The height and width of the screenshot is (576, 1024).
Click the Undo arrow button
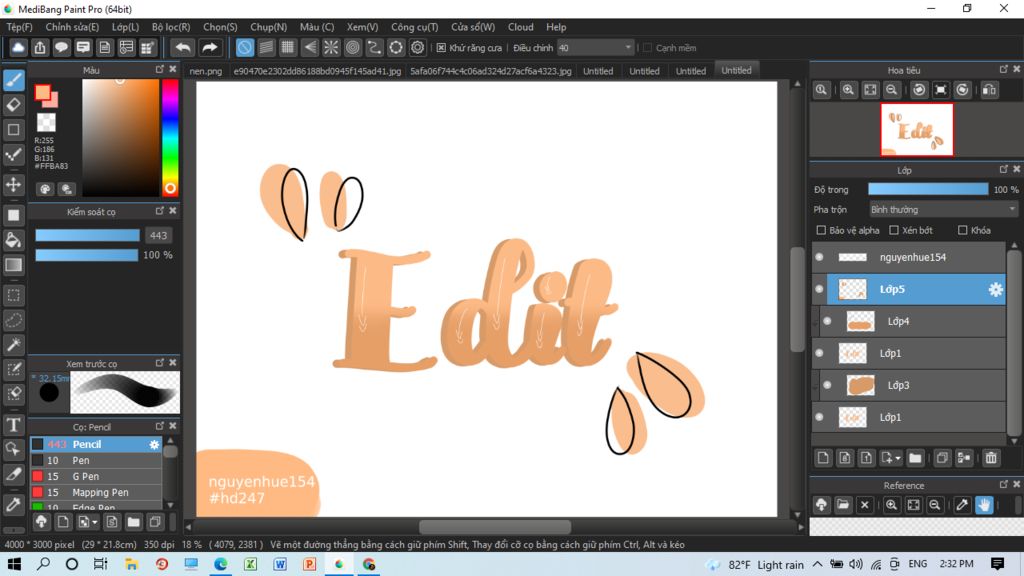[184, 48]
